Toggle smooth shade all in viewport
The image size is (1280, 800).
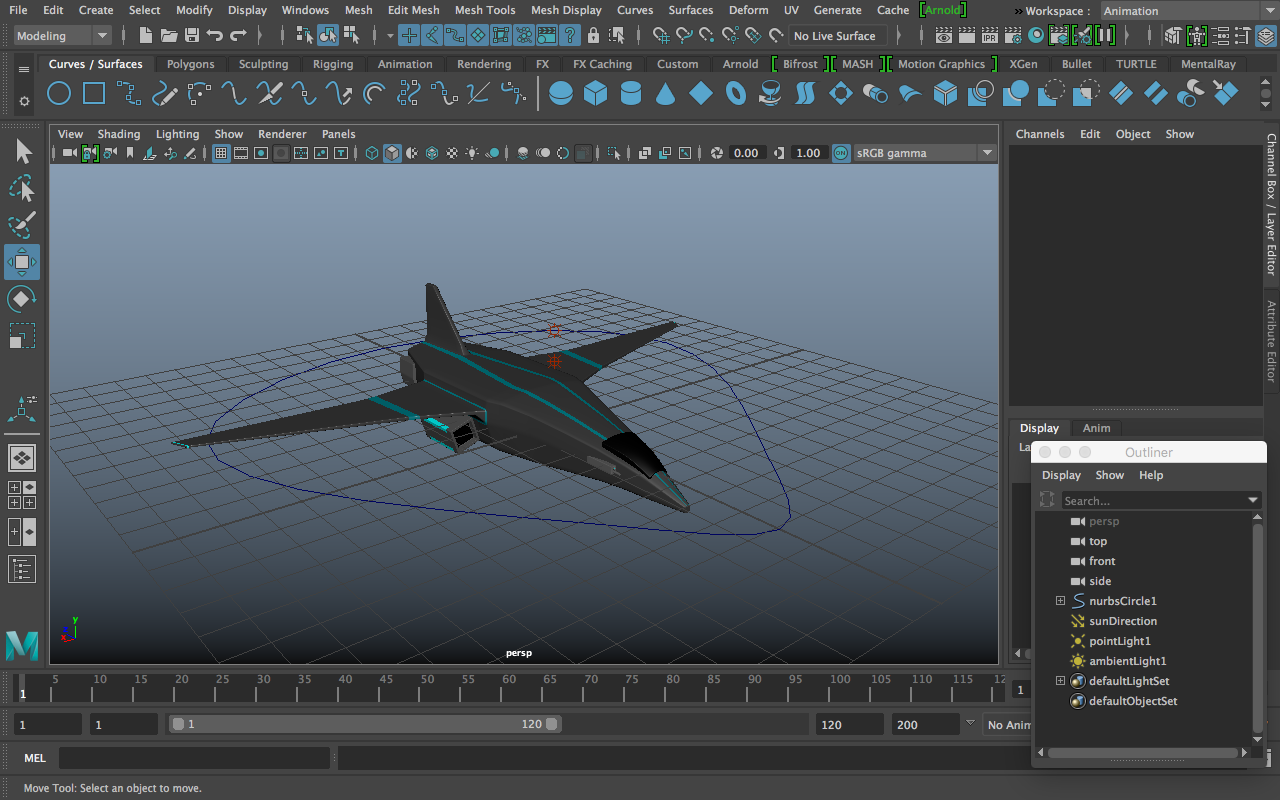[x=392, y=153]
